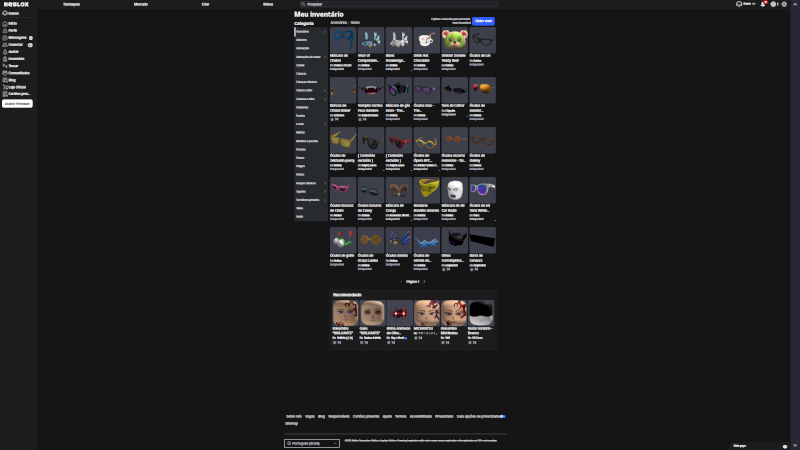Go to the previous inventory page arrow
800x450 pixels.
point(402,282)
